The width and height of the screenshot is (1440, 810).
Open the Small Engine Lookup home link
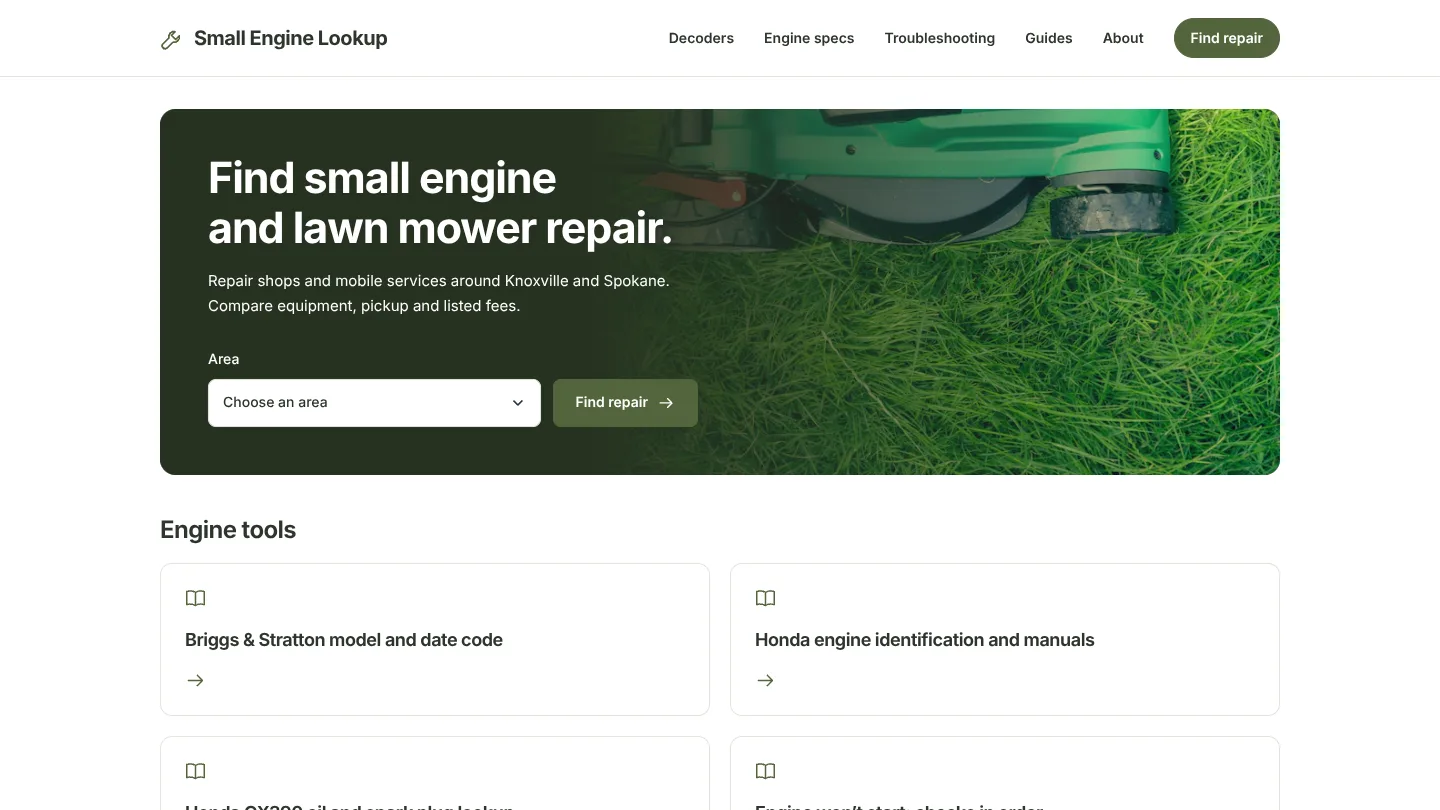[274, 38]
